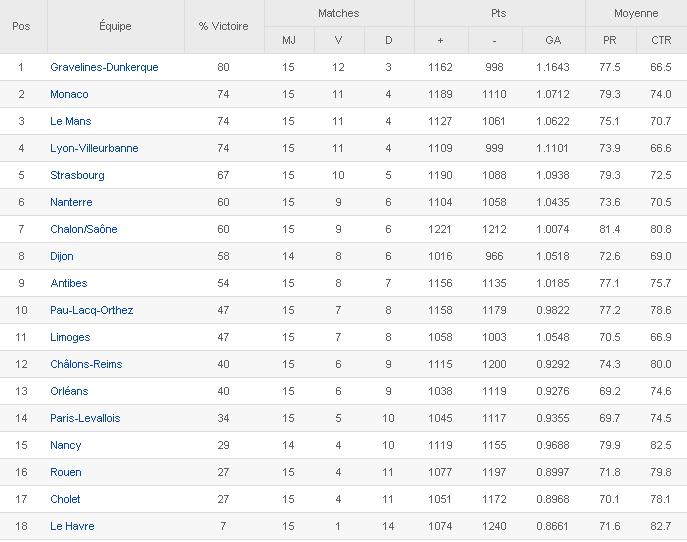Click the Le Havre team link

coord(71,526)
